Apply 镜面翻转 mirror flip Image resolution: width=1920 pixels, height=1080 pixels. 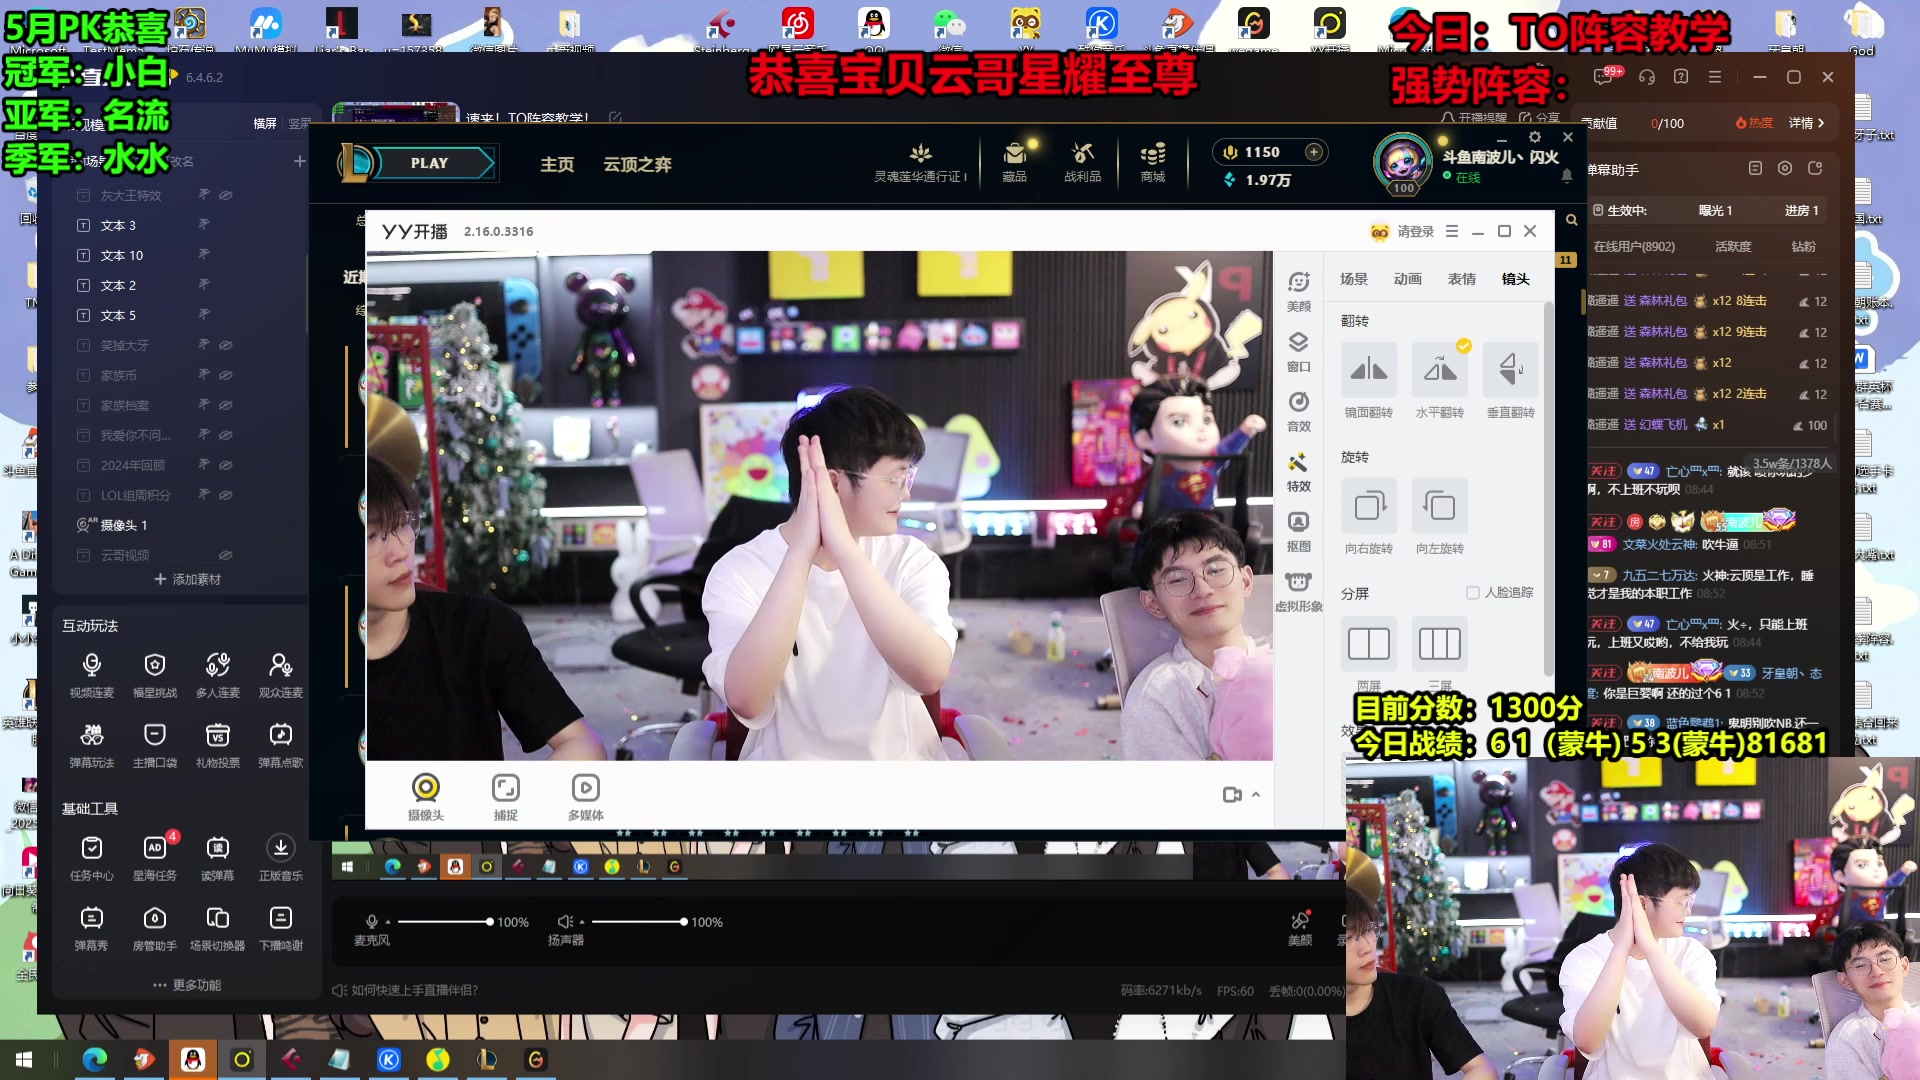coord(1368,381)
